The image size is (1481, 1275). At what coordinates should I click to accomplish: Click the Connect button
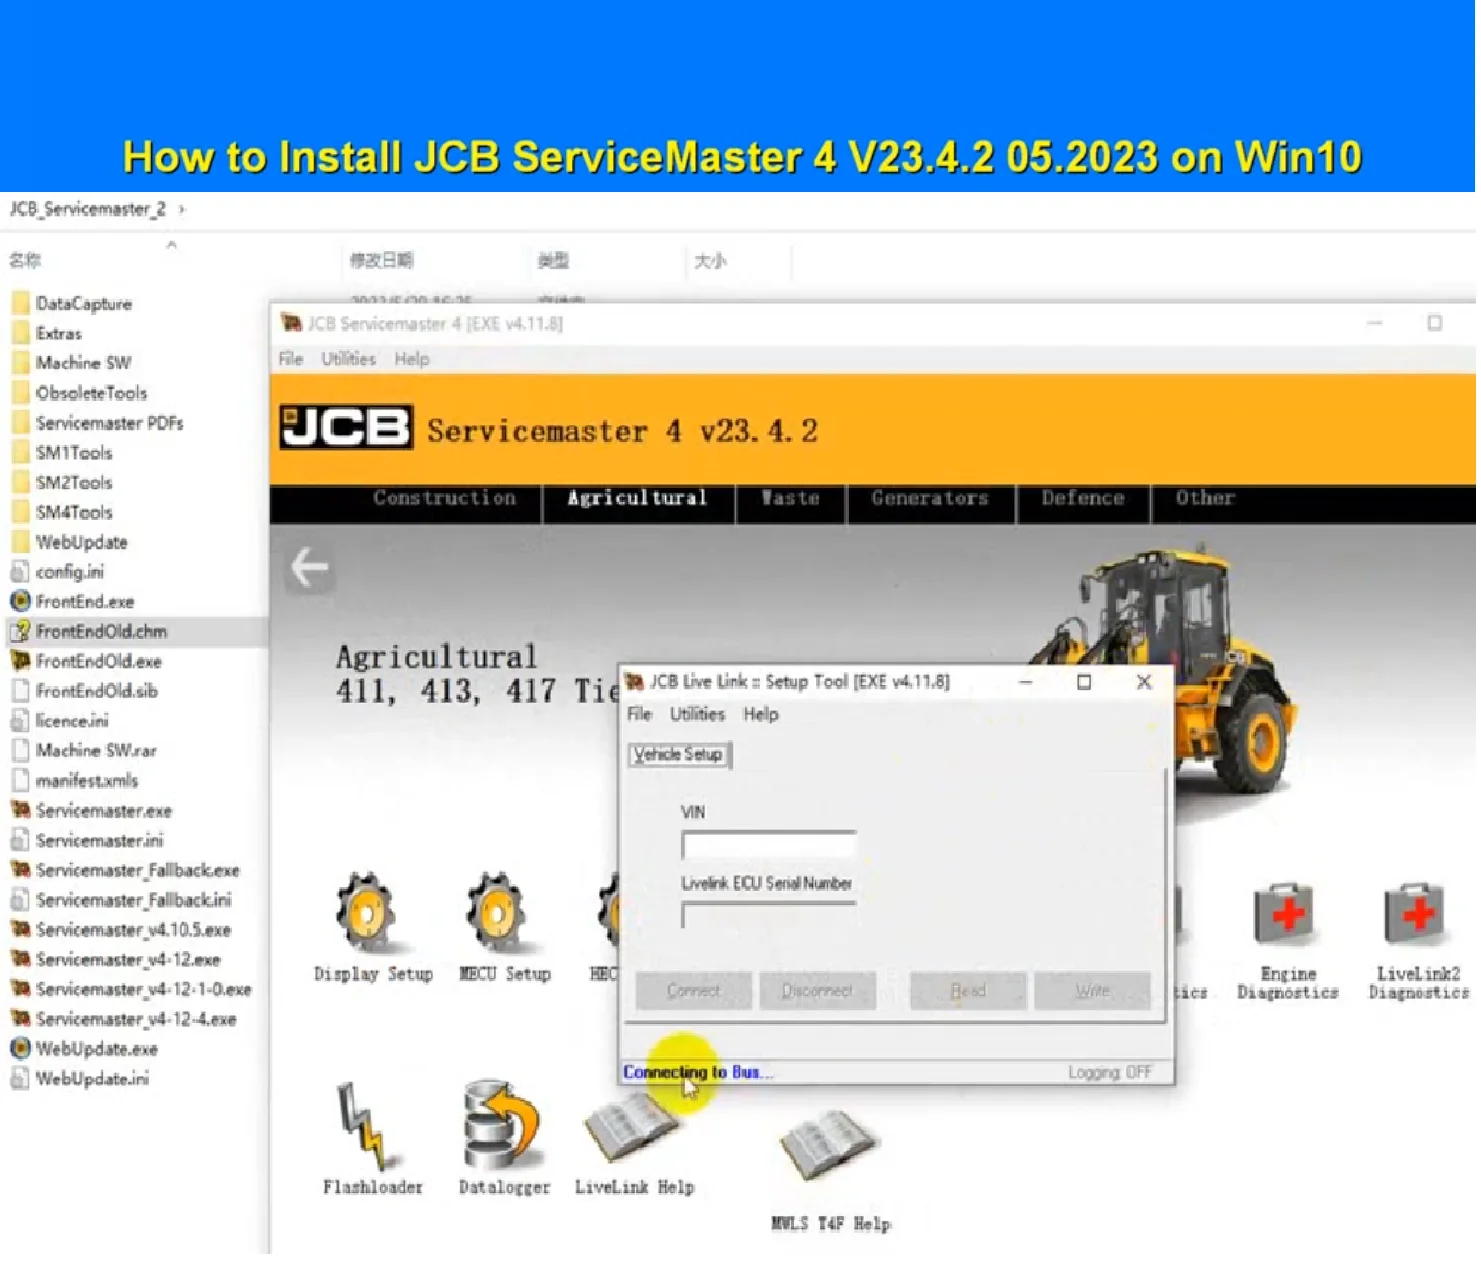[x=695, y=993]
